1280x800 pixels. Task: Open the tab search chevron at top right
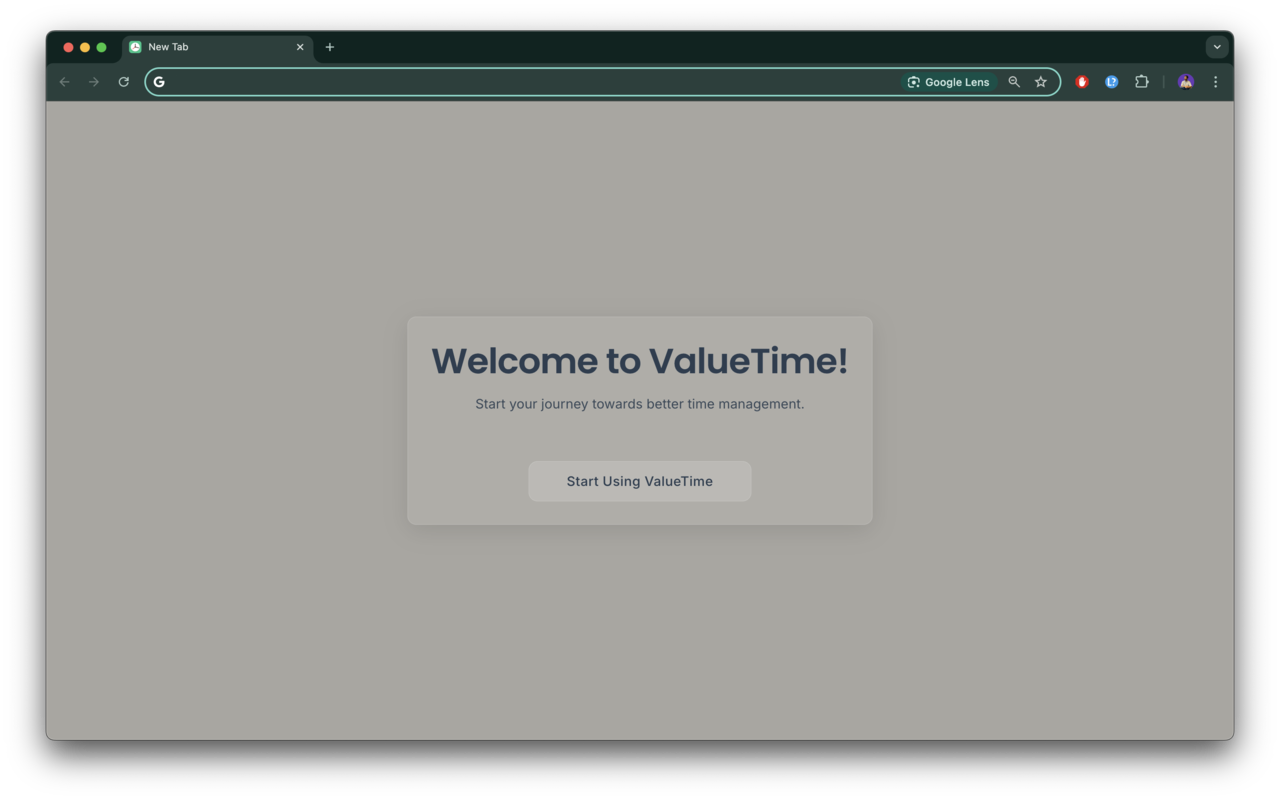[x=1217, y=46]
